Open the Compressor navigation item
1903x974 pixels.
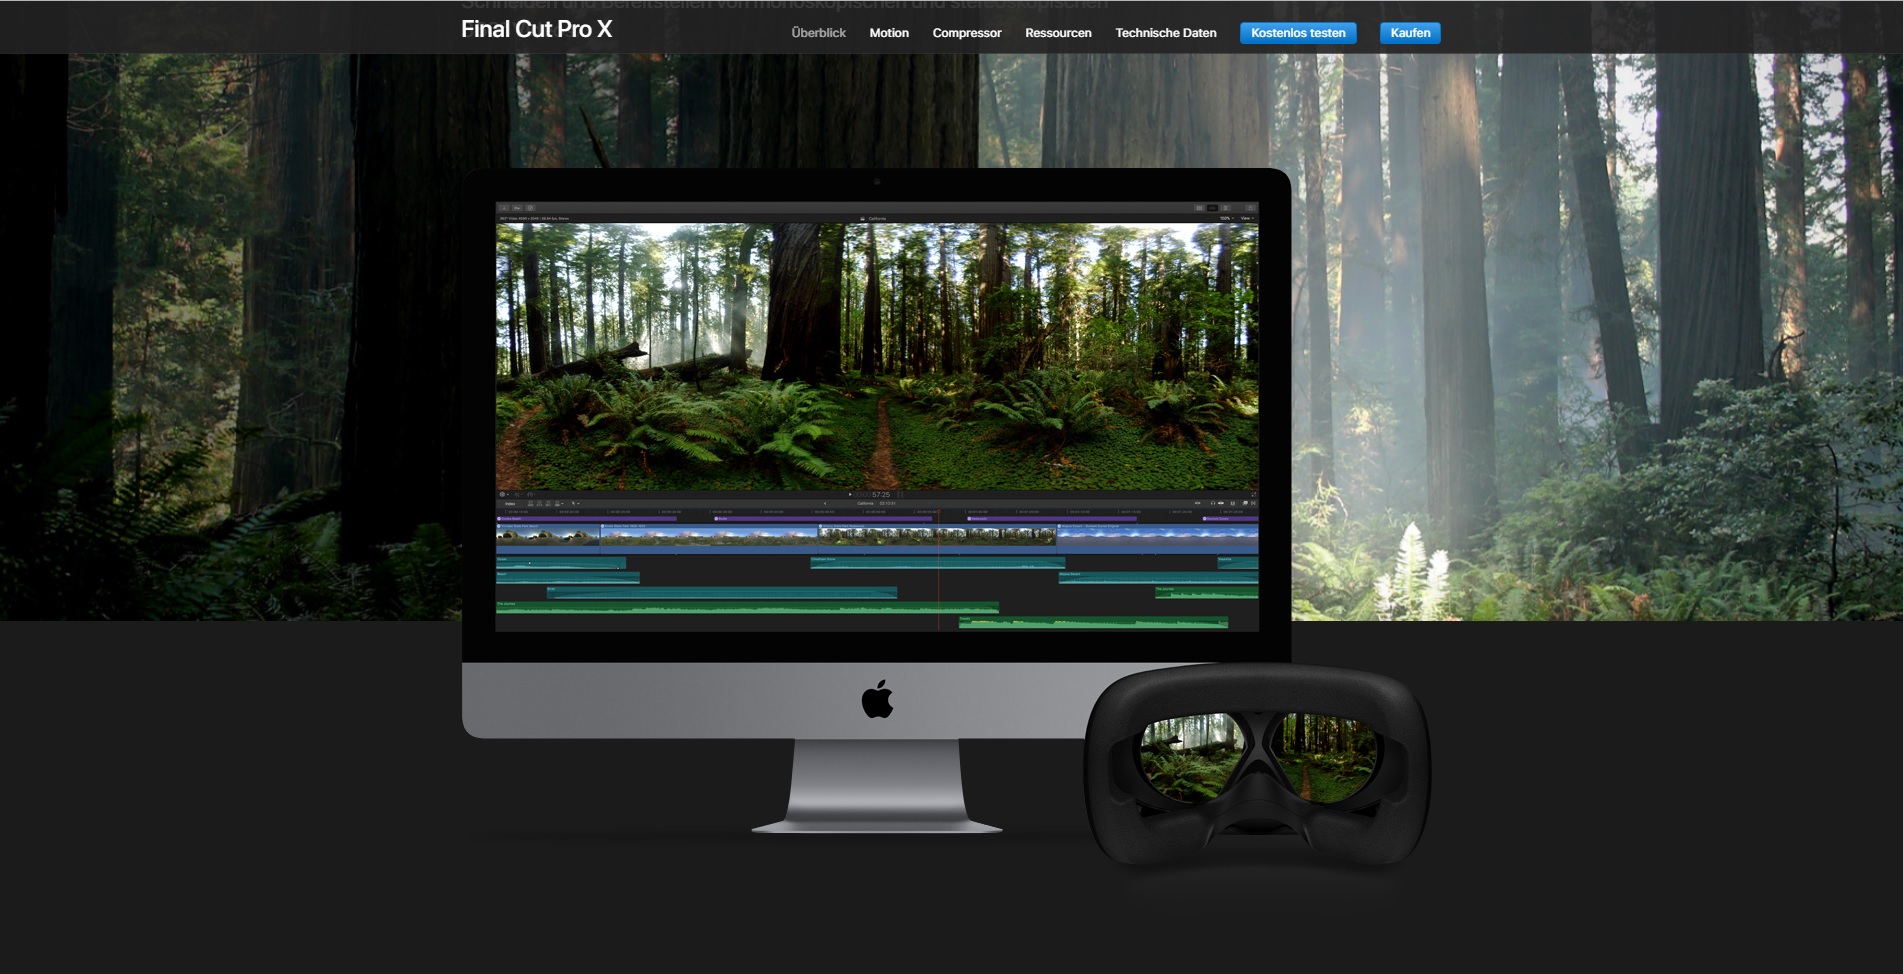(967, 33)
